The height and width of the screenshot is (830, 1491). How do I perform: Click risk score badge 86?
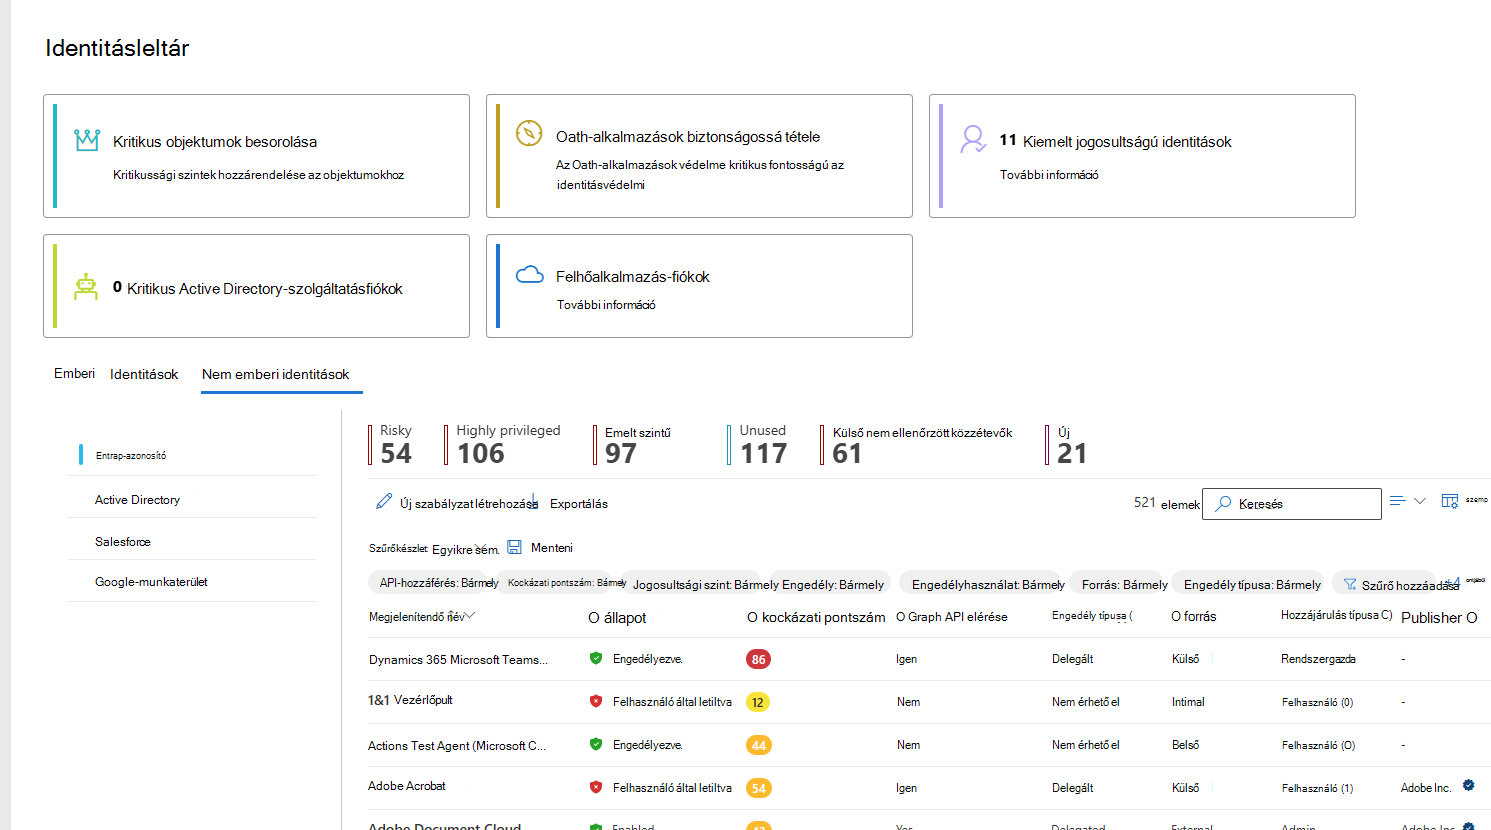point(758,659)
